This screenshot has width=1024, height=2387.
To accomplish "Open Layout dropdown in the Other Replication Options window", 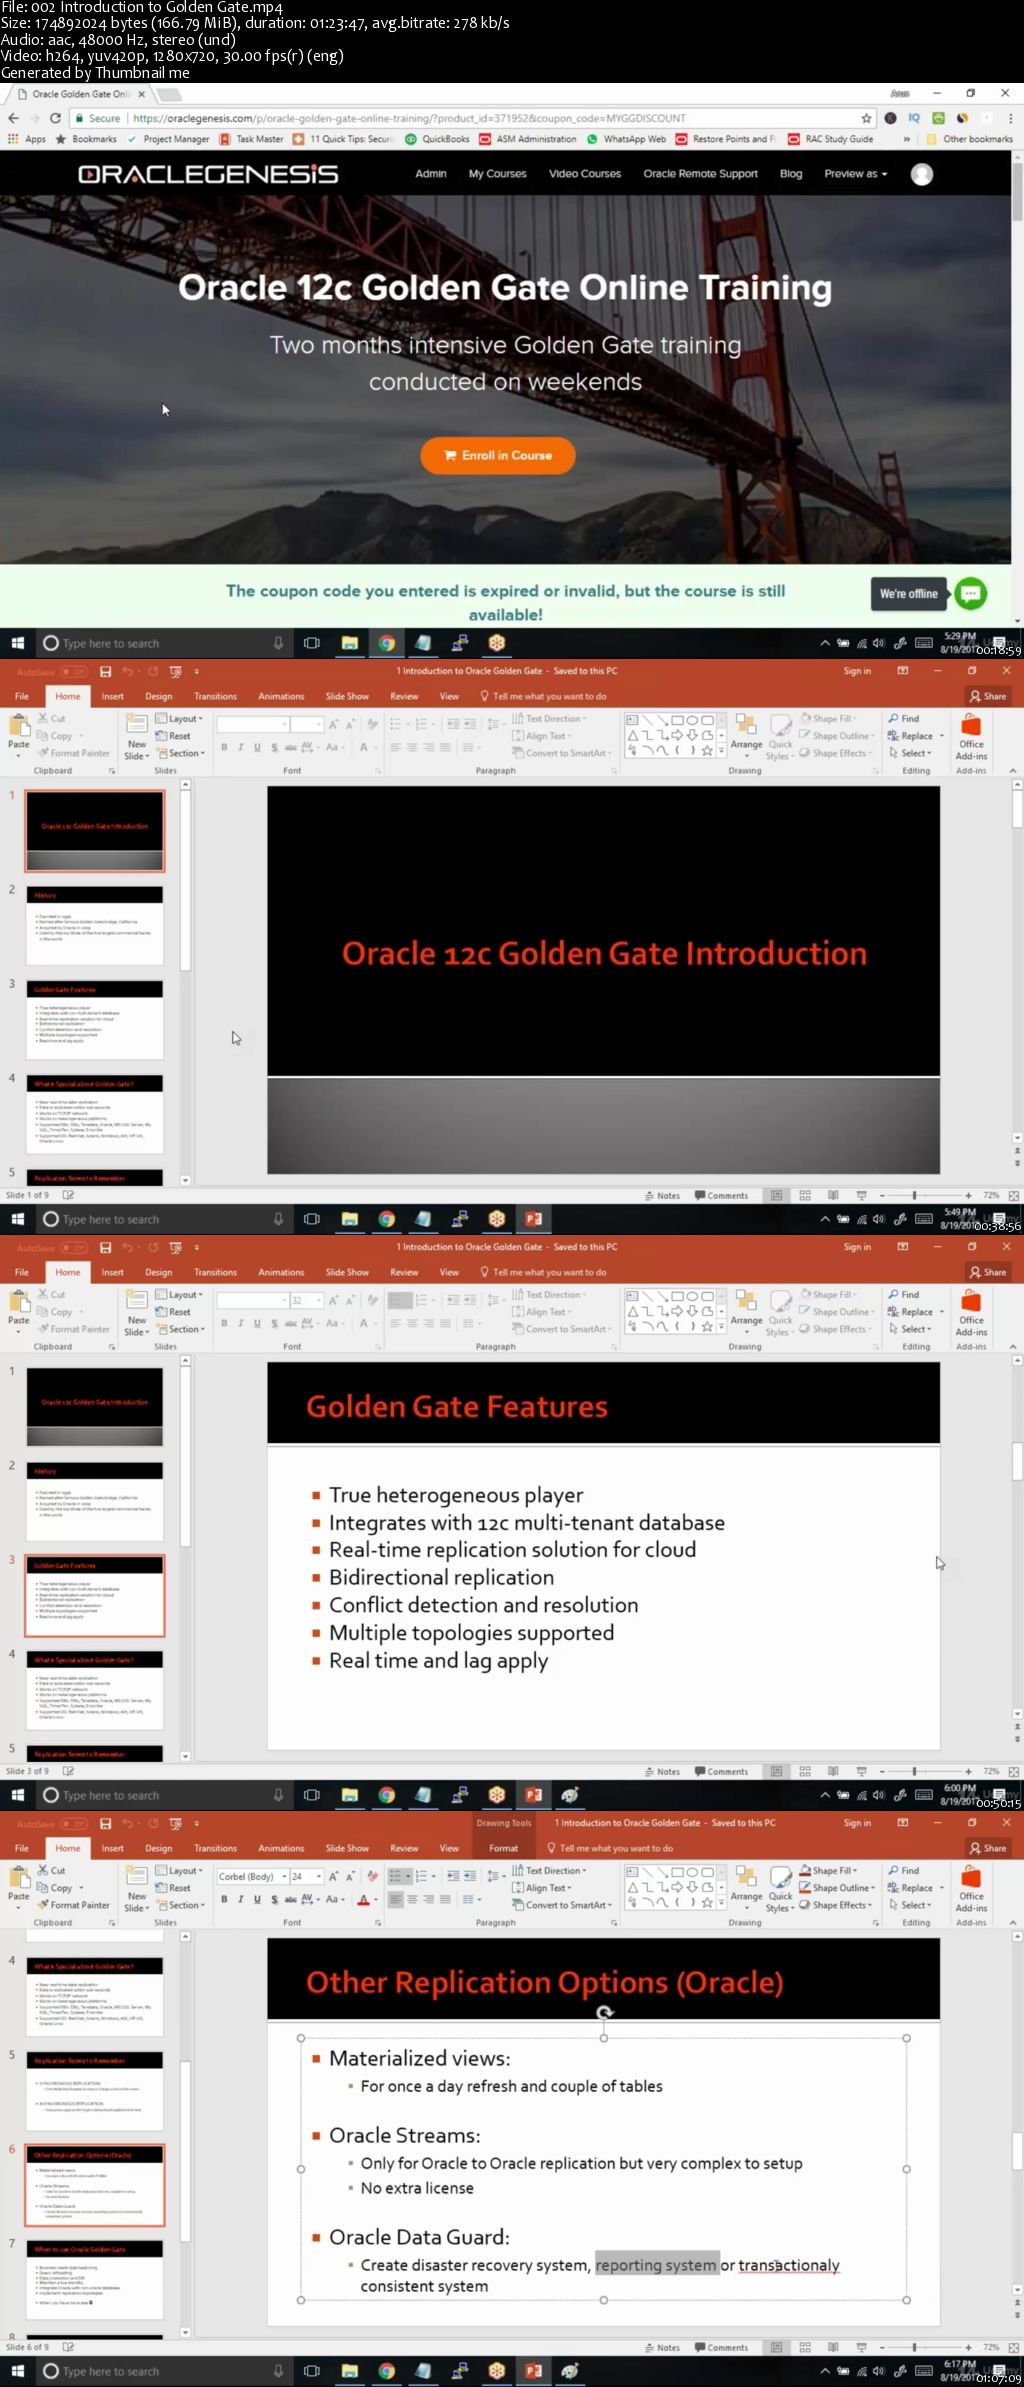I will coord(180,1870).
